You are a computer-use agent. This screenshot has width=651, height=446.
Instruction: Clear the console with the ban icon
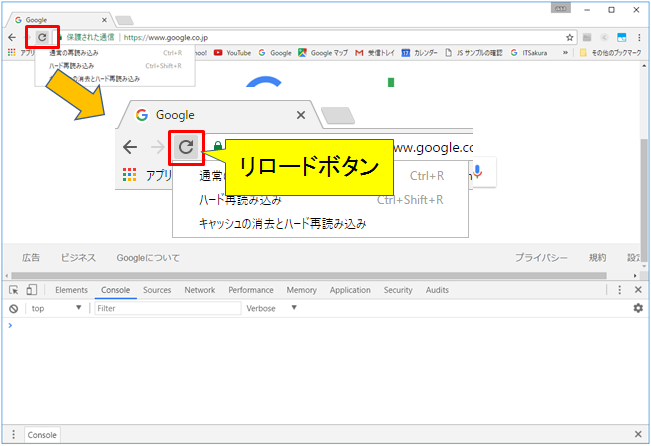[14, 309]
